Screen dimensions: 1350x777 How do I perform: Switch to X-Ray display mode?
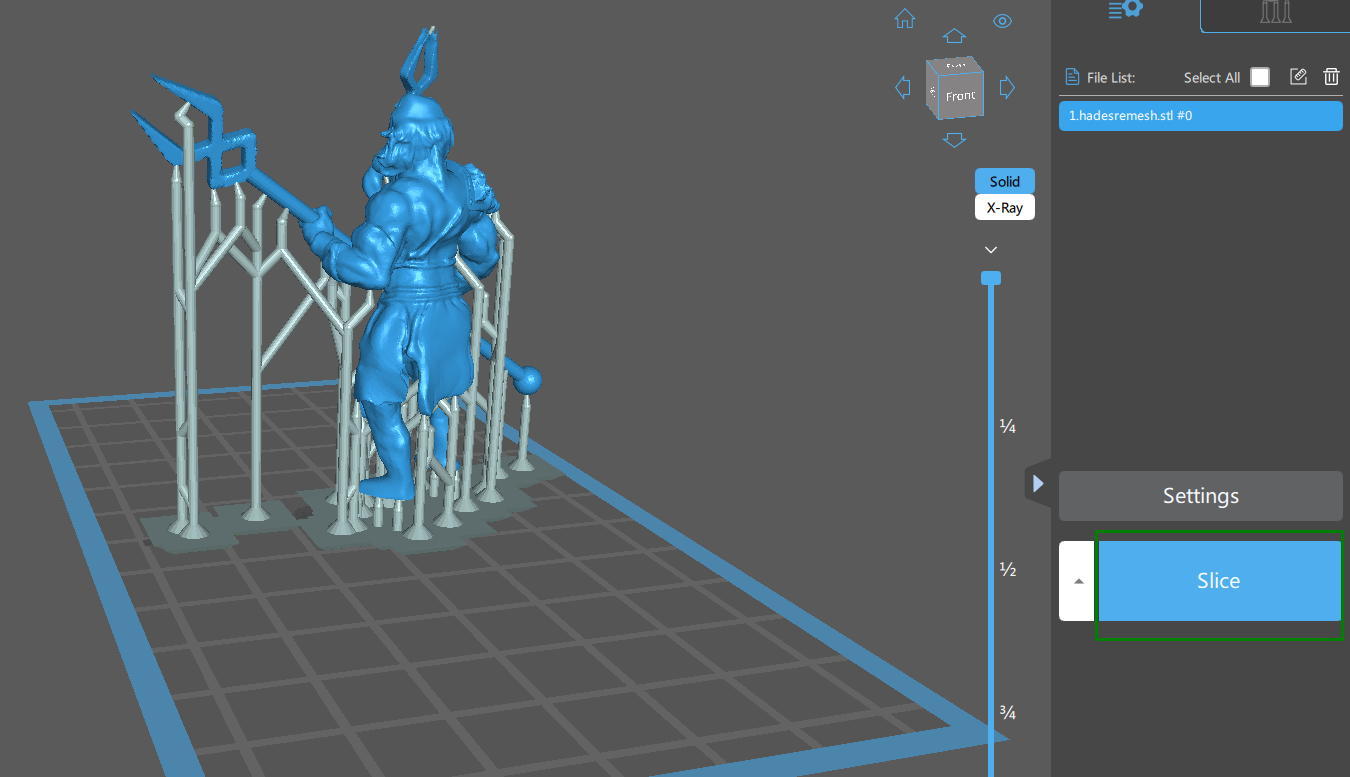click(x=1005, y=208)
